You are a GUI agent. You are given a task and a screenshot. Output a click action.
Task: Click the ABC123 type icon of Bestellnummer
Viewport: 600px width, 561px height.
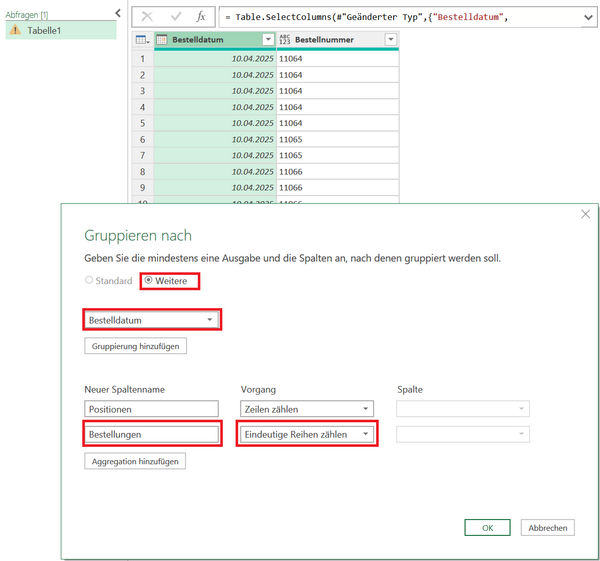[x=285, y=39]
